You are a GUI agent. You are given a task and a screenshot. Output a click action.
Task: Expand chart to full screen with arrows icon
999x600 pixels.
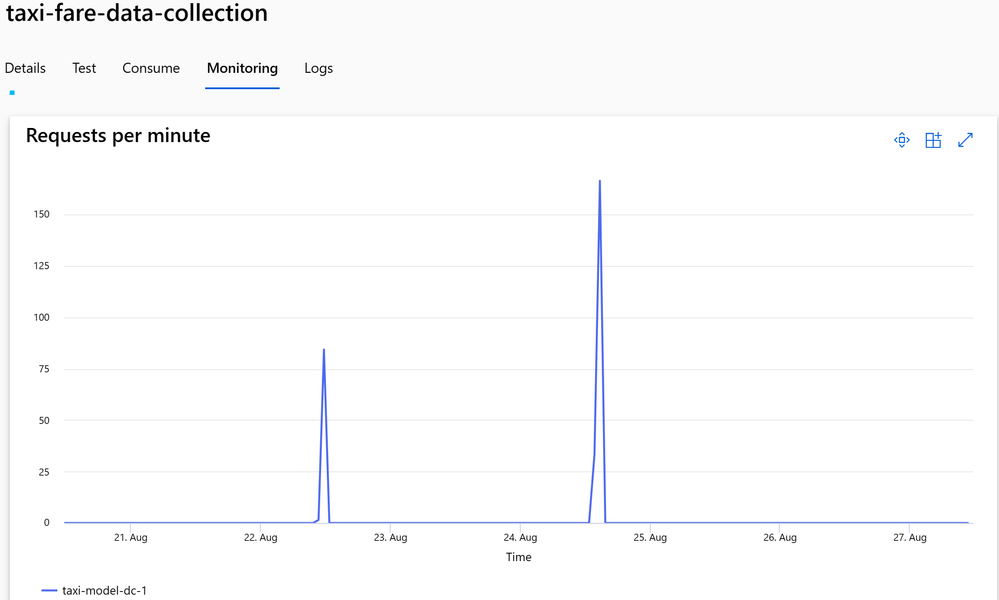tap(965, 141)
